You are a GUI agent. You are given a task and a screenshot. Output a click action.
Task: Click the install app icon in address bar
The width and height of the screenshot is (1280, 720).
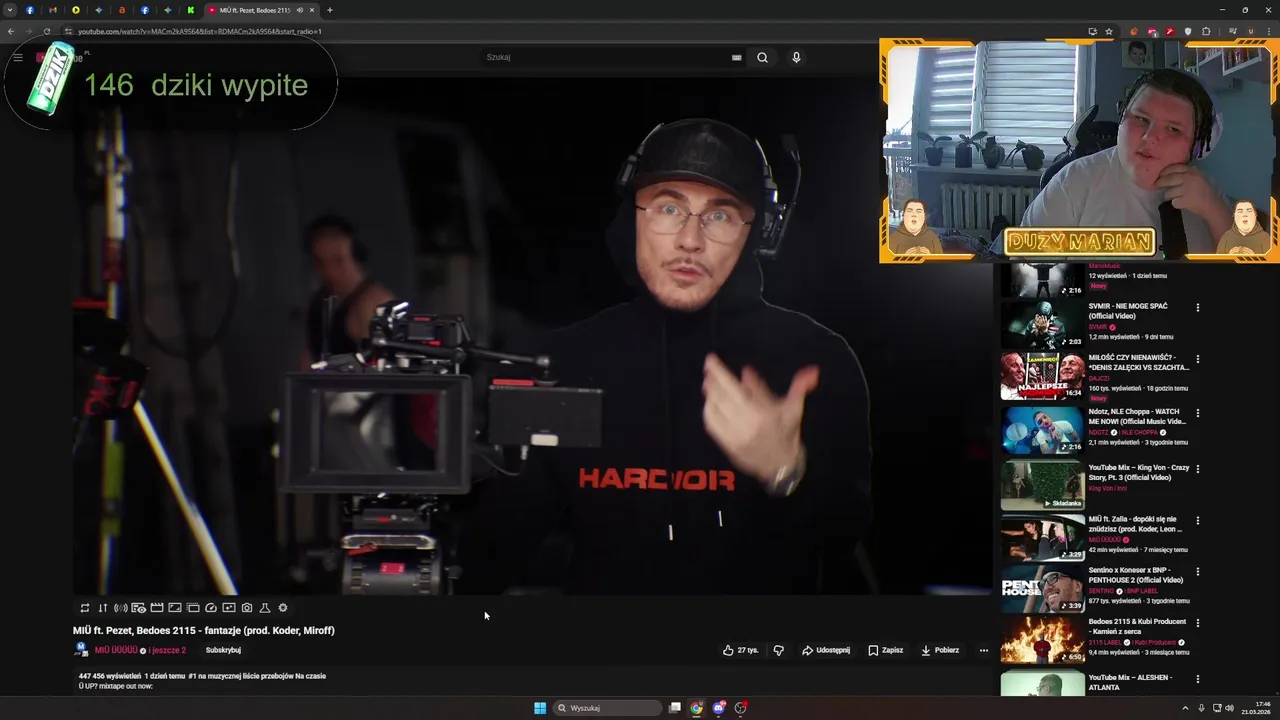click(1092, 31)
